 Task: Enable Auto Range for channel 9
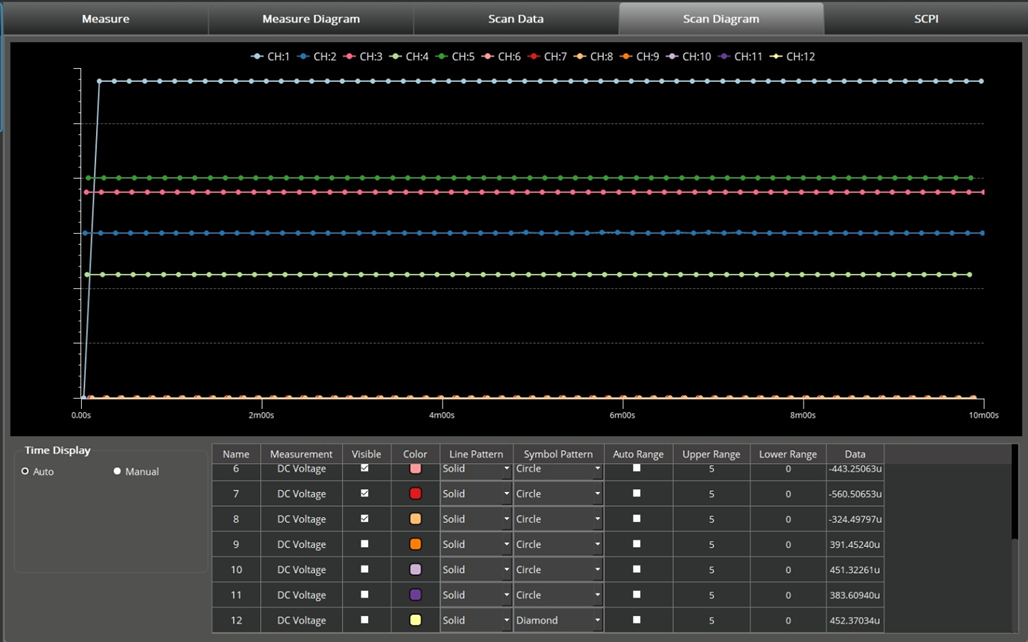637,544
